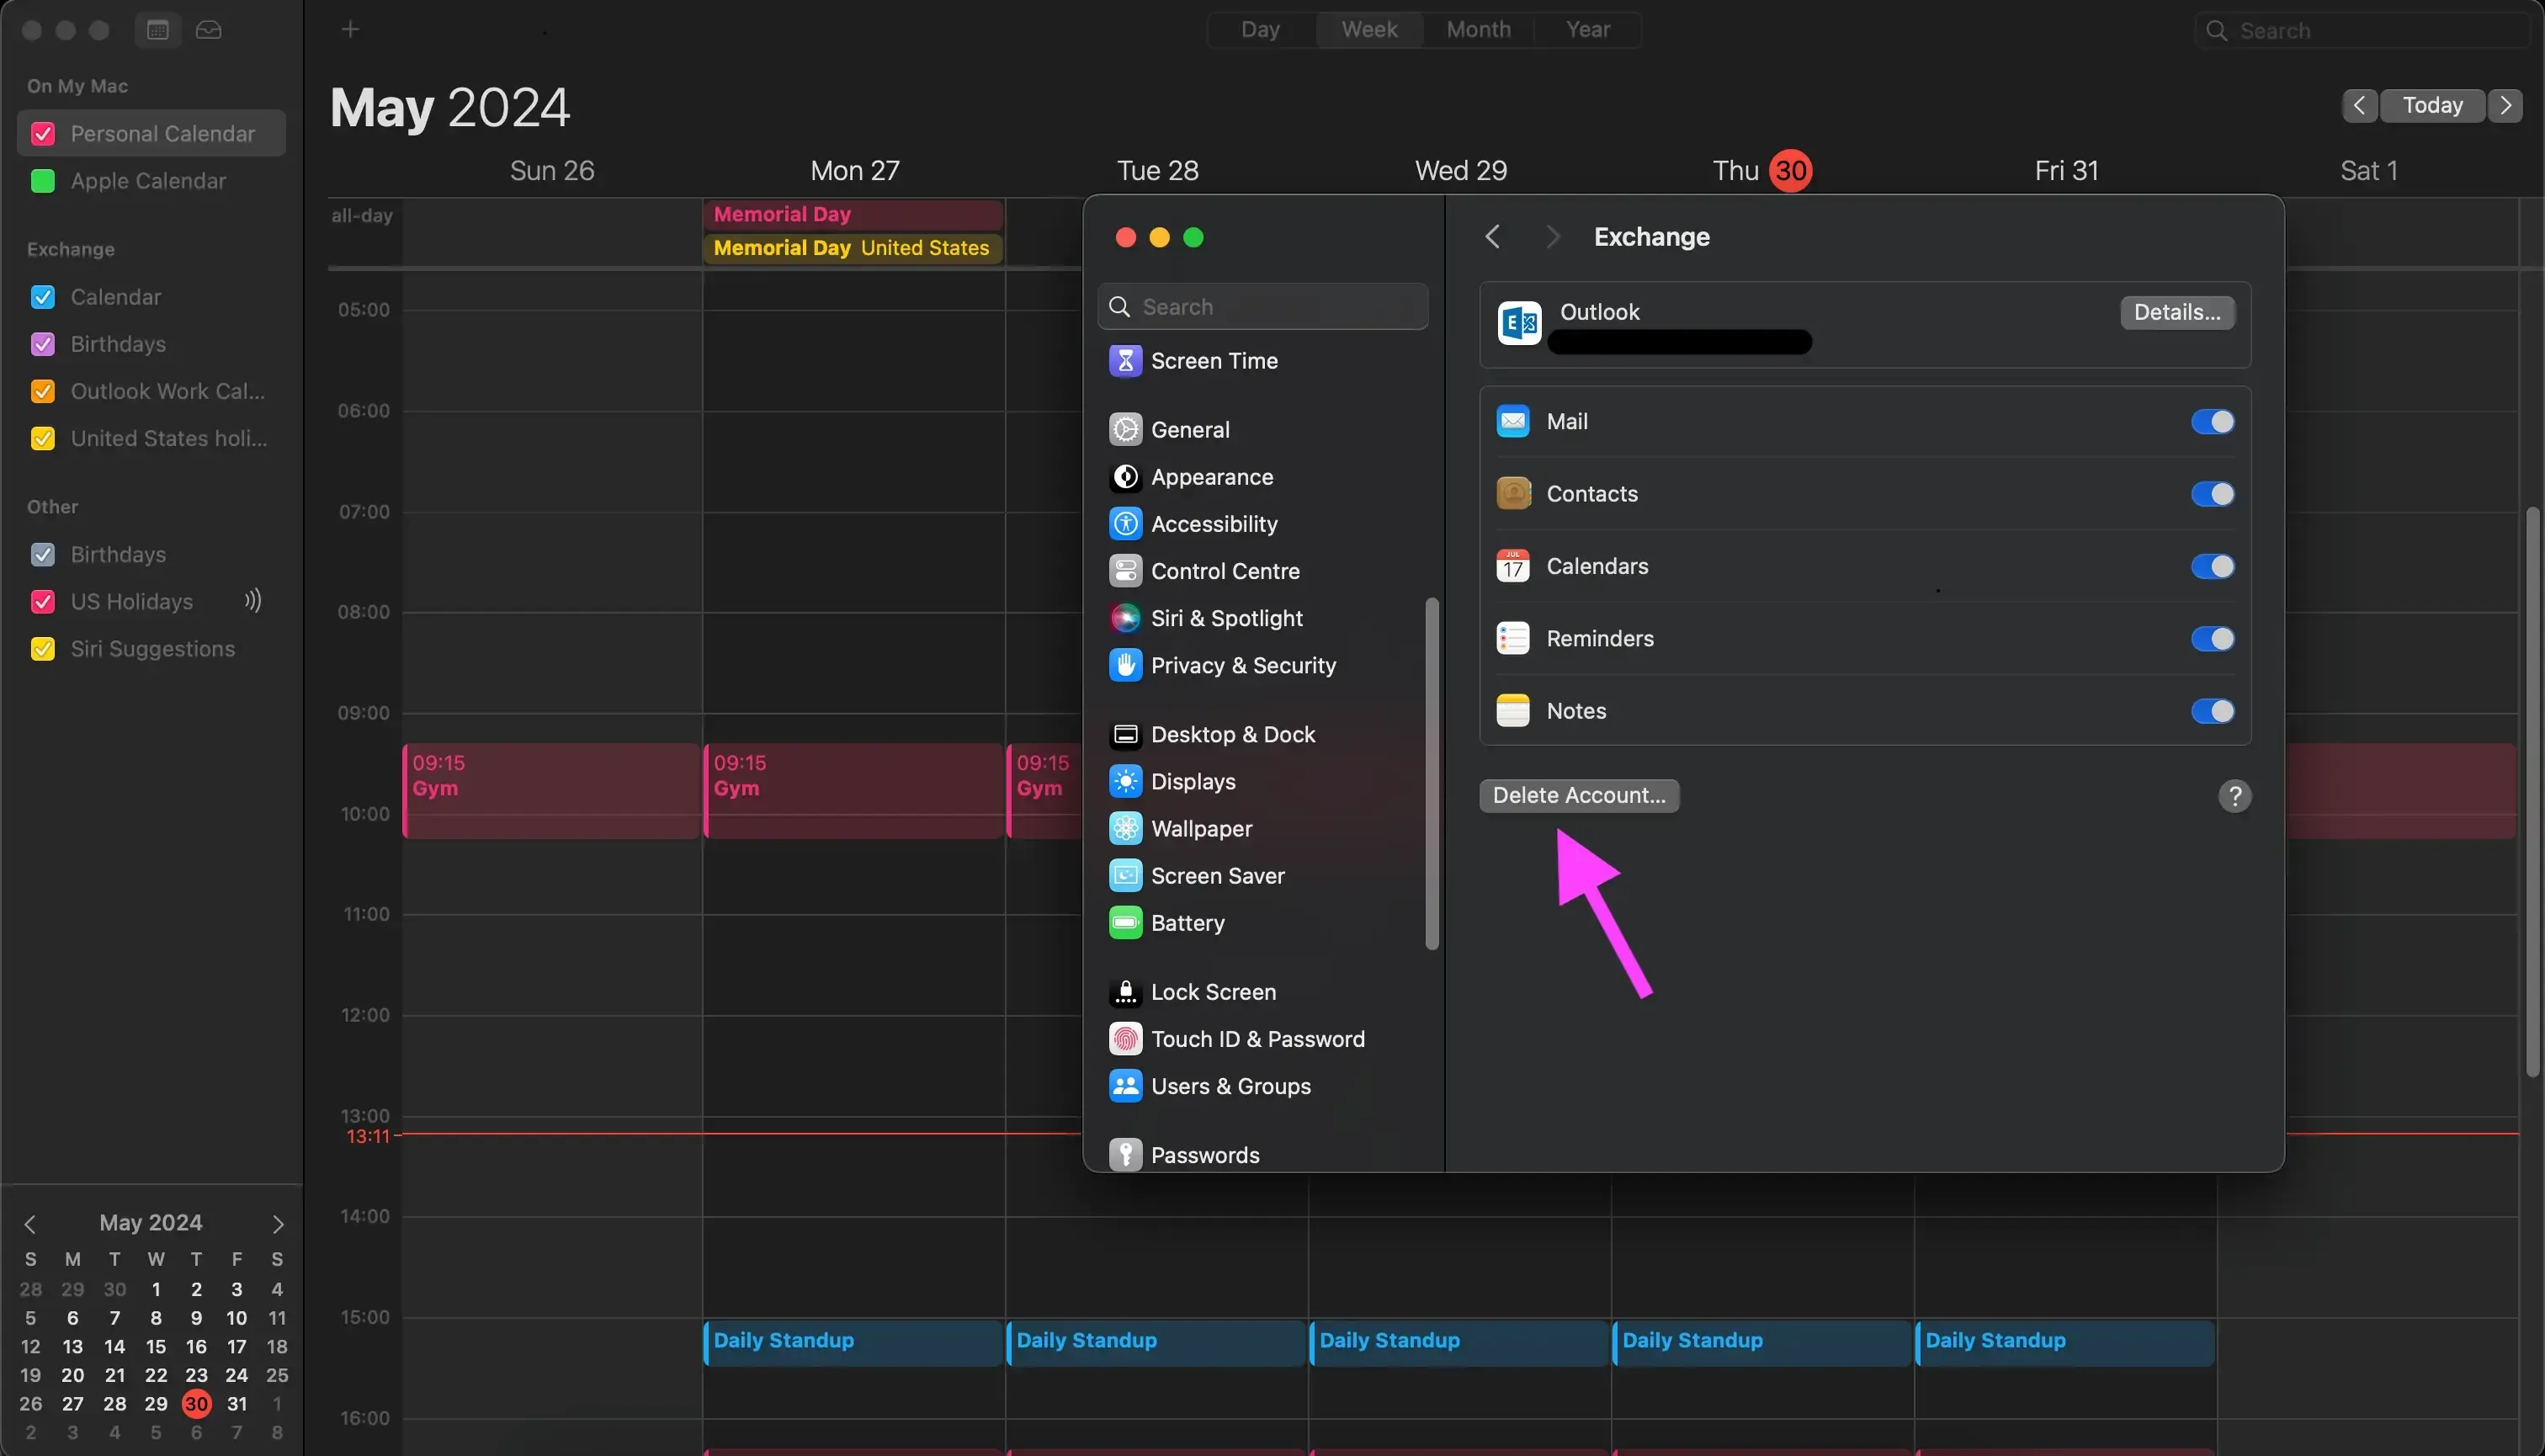Navigate to previous week with back chevron
The width and height of the screenshot is (2545, 1456).
tap(2359, 105)
